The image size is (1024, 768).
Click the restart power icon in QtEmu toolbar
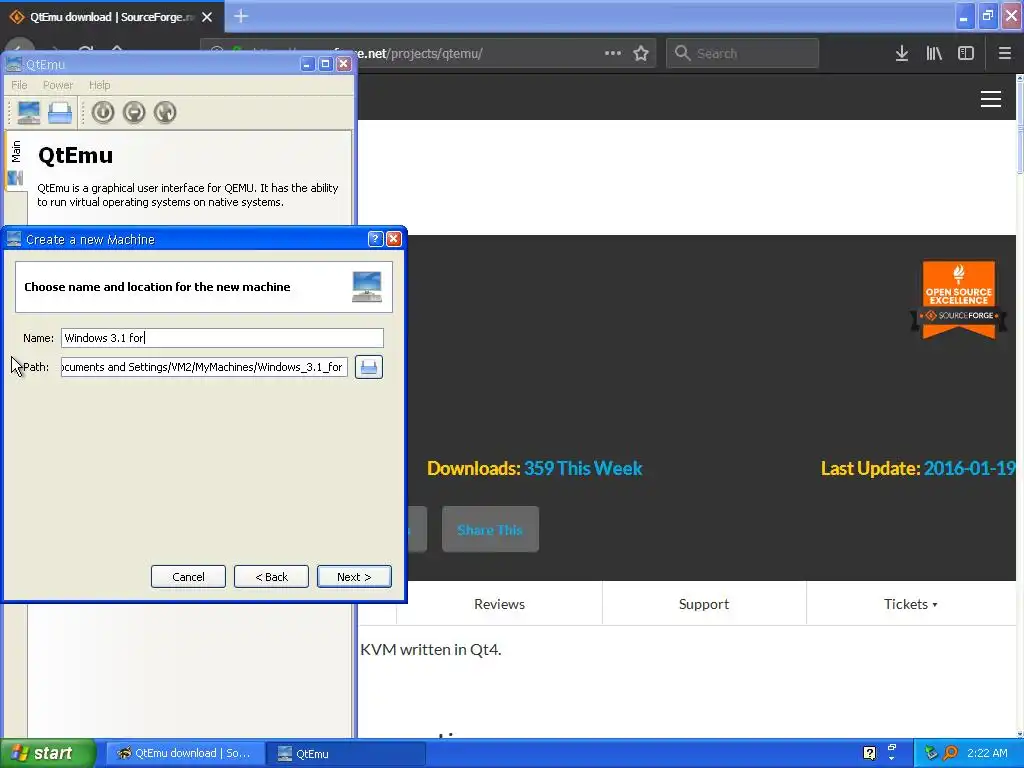165,112
